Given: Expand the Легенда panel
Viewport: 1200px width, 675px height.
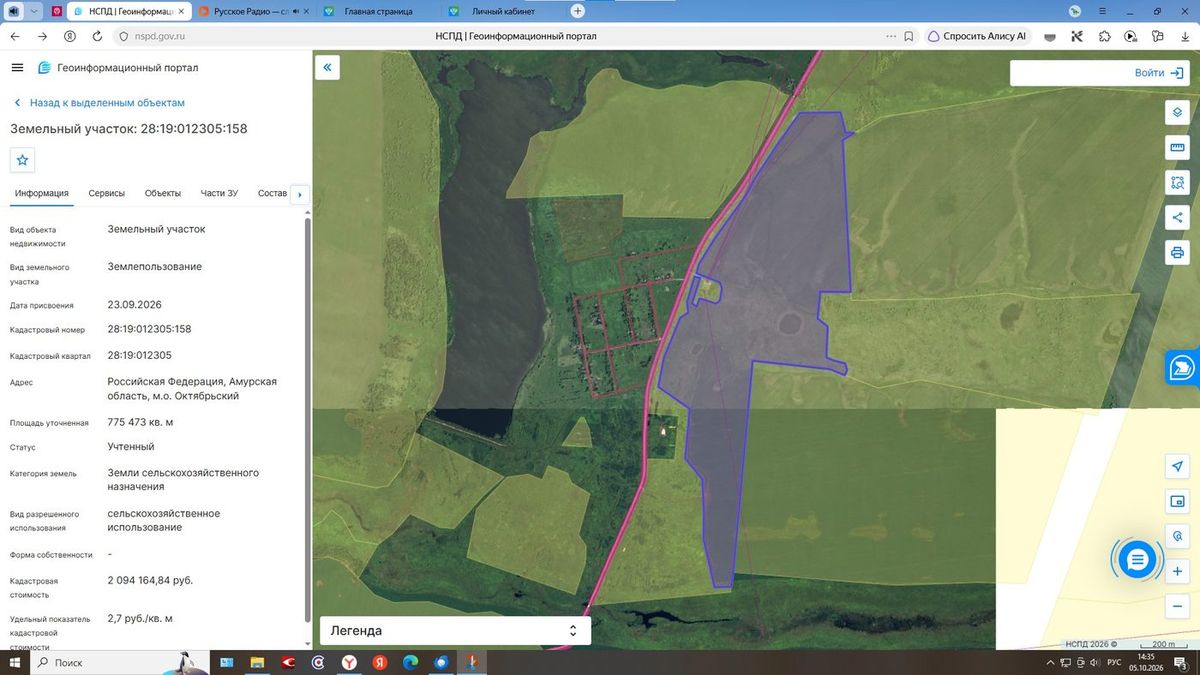Looking at the screenshot, I should (455, 631).
